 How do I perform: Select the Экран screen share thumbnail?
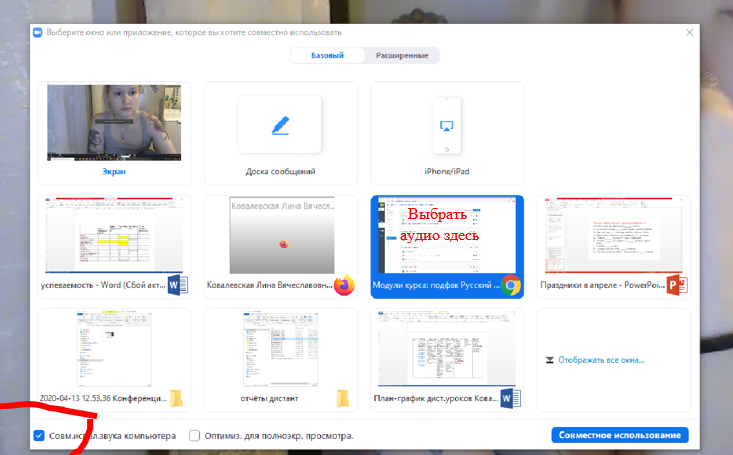click(113, 124)
